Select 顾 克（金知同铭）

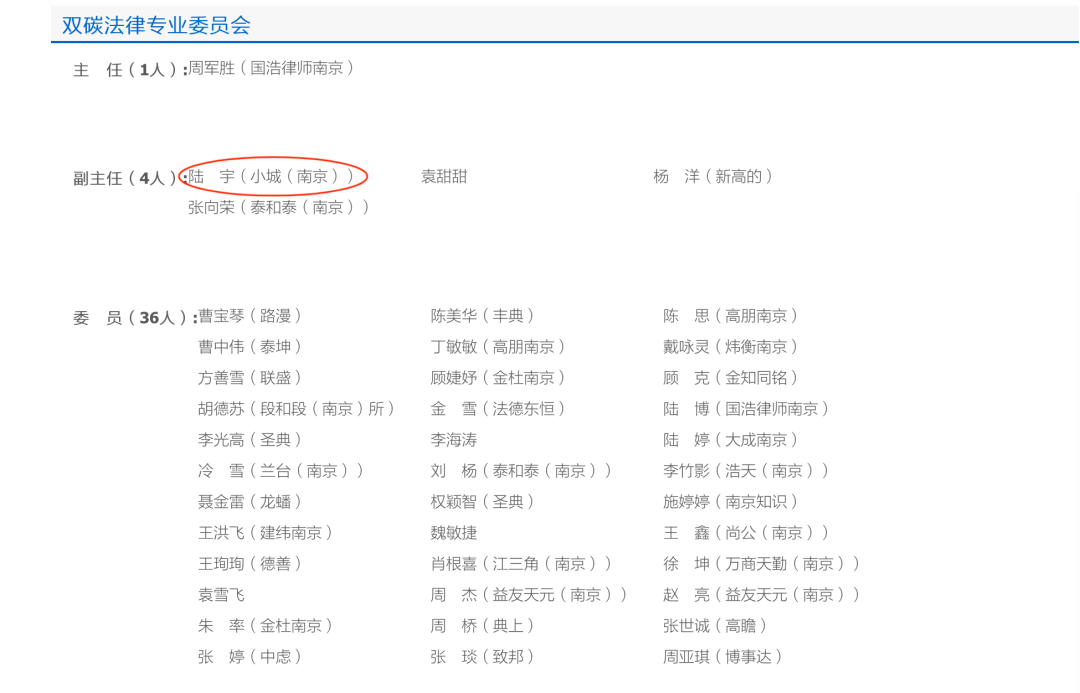tap(730, 378)
